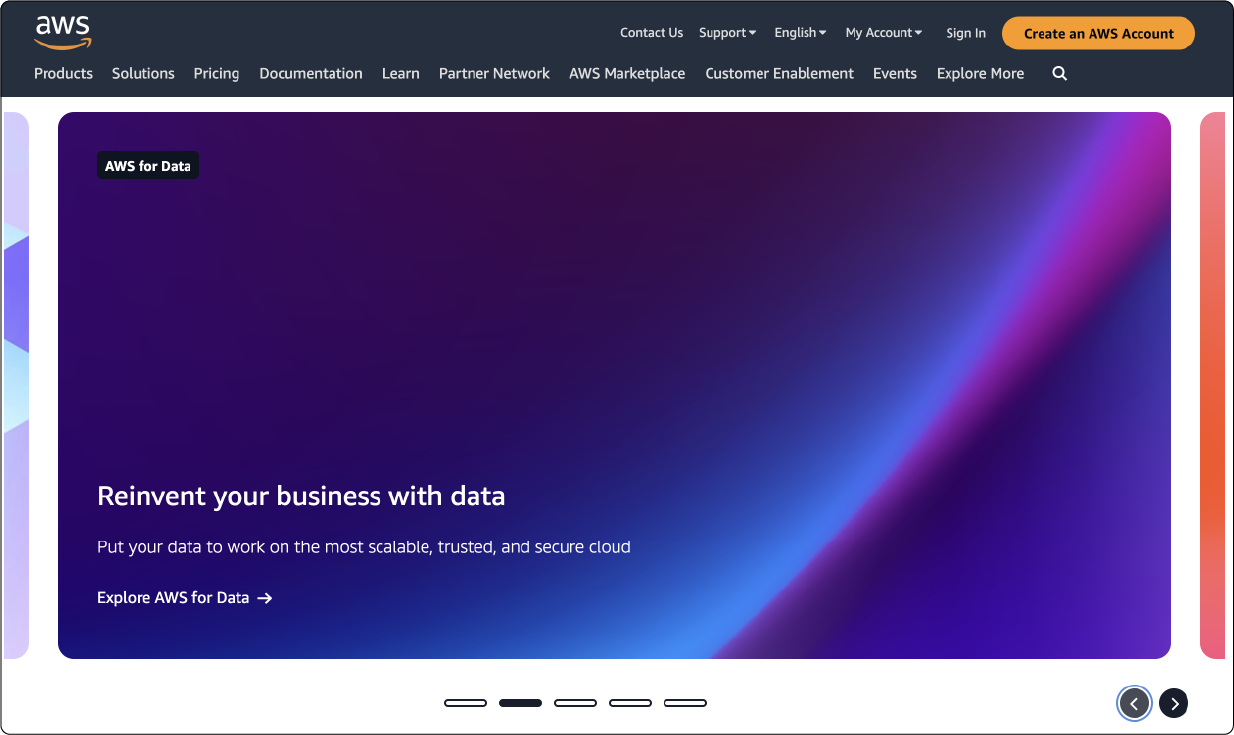Image resolution: width=1234 pixels, height=735 pixels.
Task: Go to next carousel slide arrow
Action: [1174, 704]
